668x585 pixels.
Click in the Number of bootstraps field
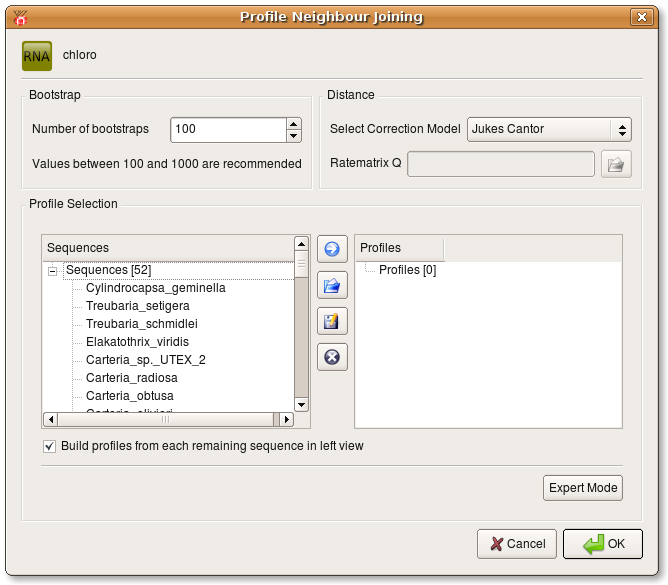tap(227, 130)
